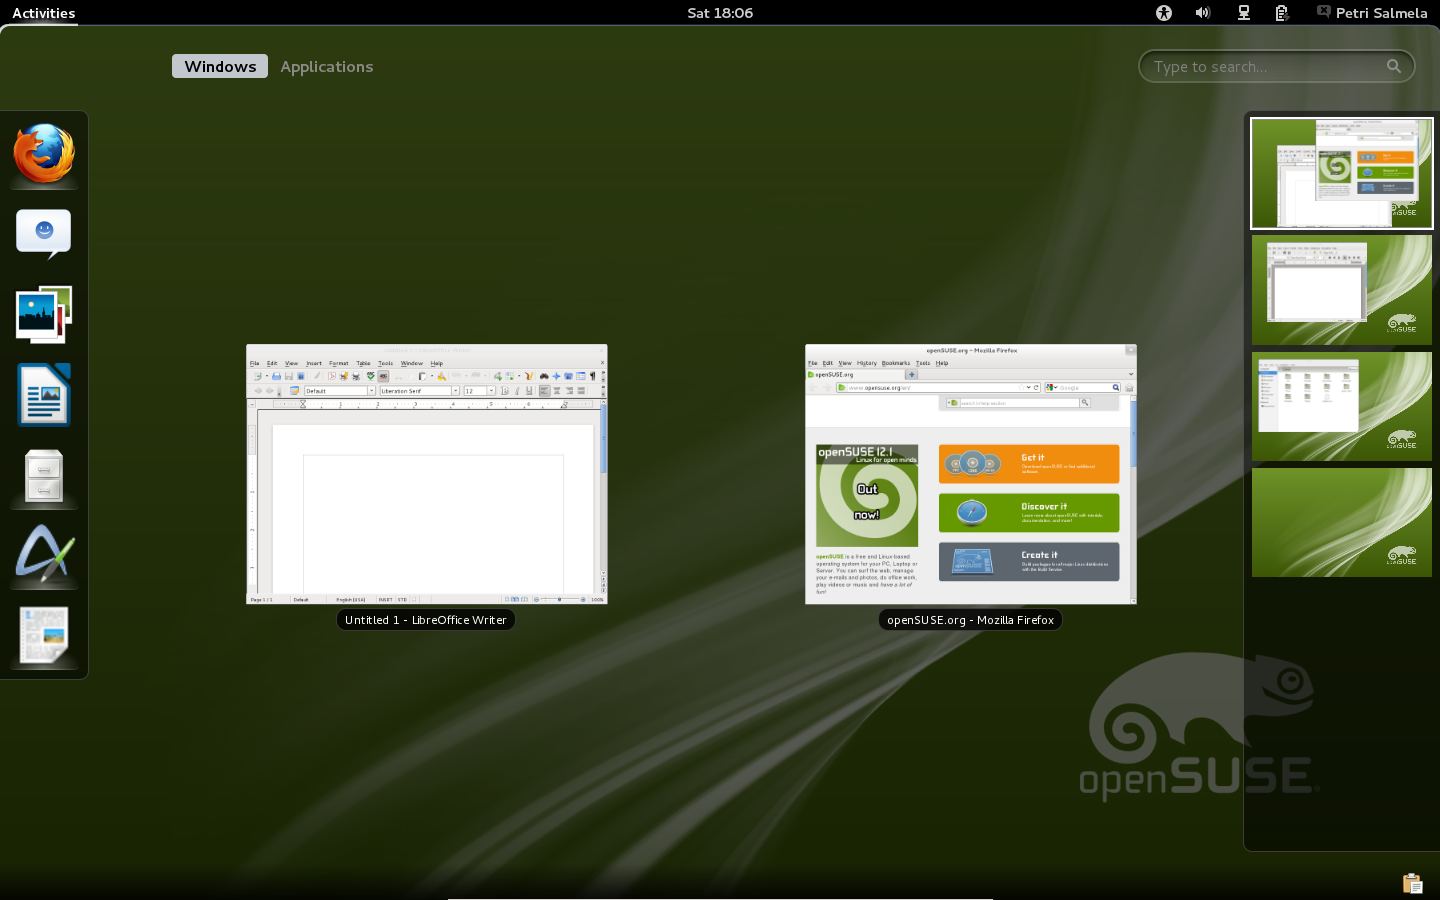Open Shotwell photo manager from the dash

[44, 314]
